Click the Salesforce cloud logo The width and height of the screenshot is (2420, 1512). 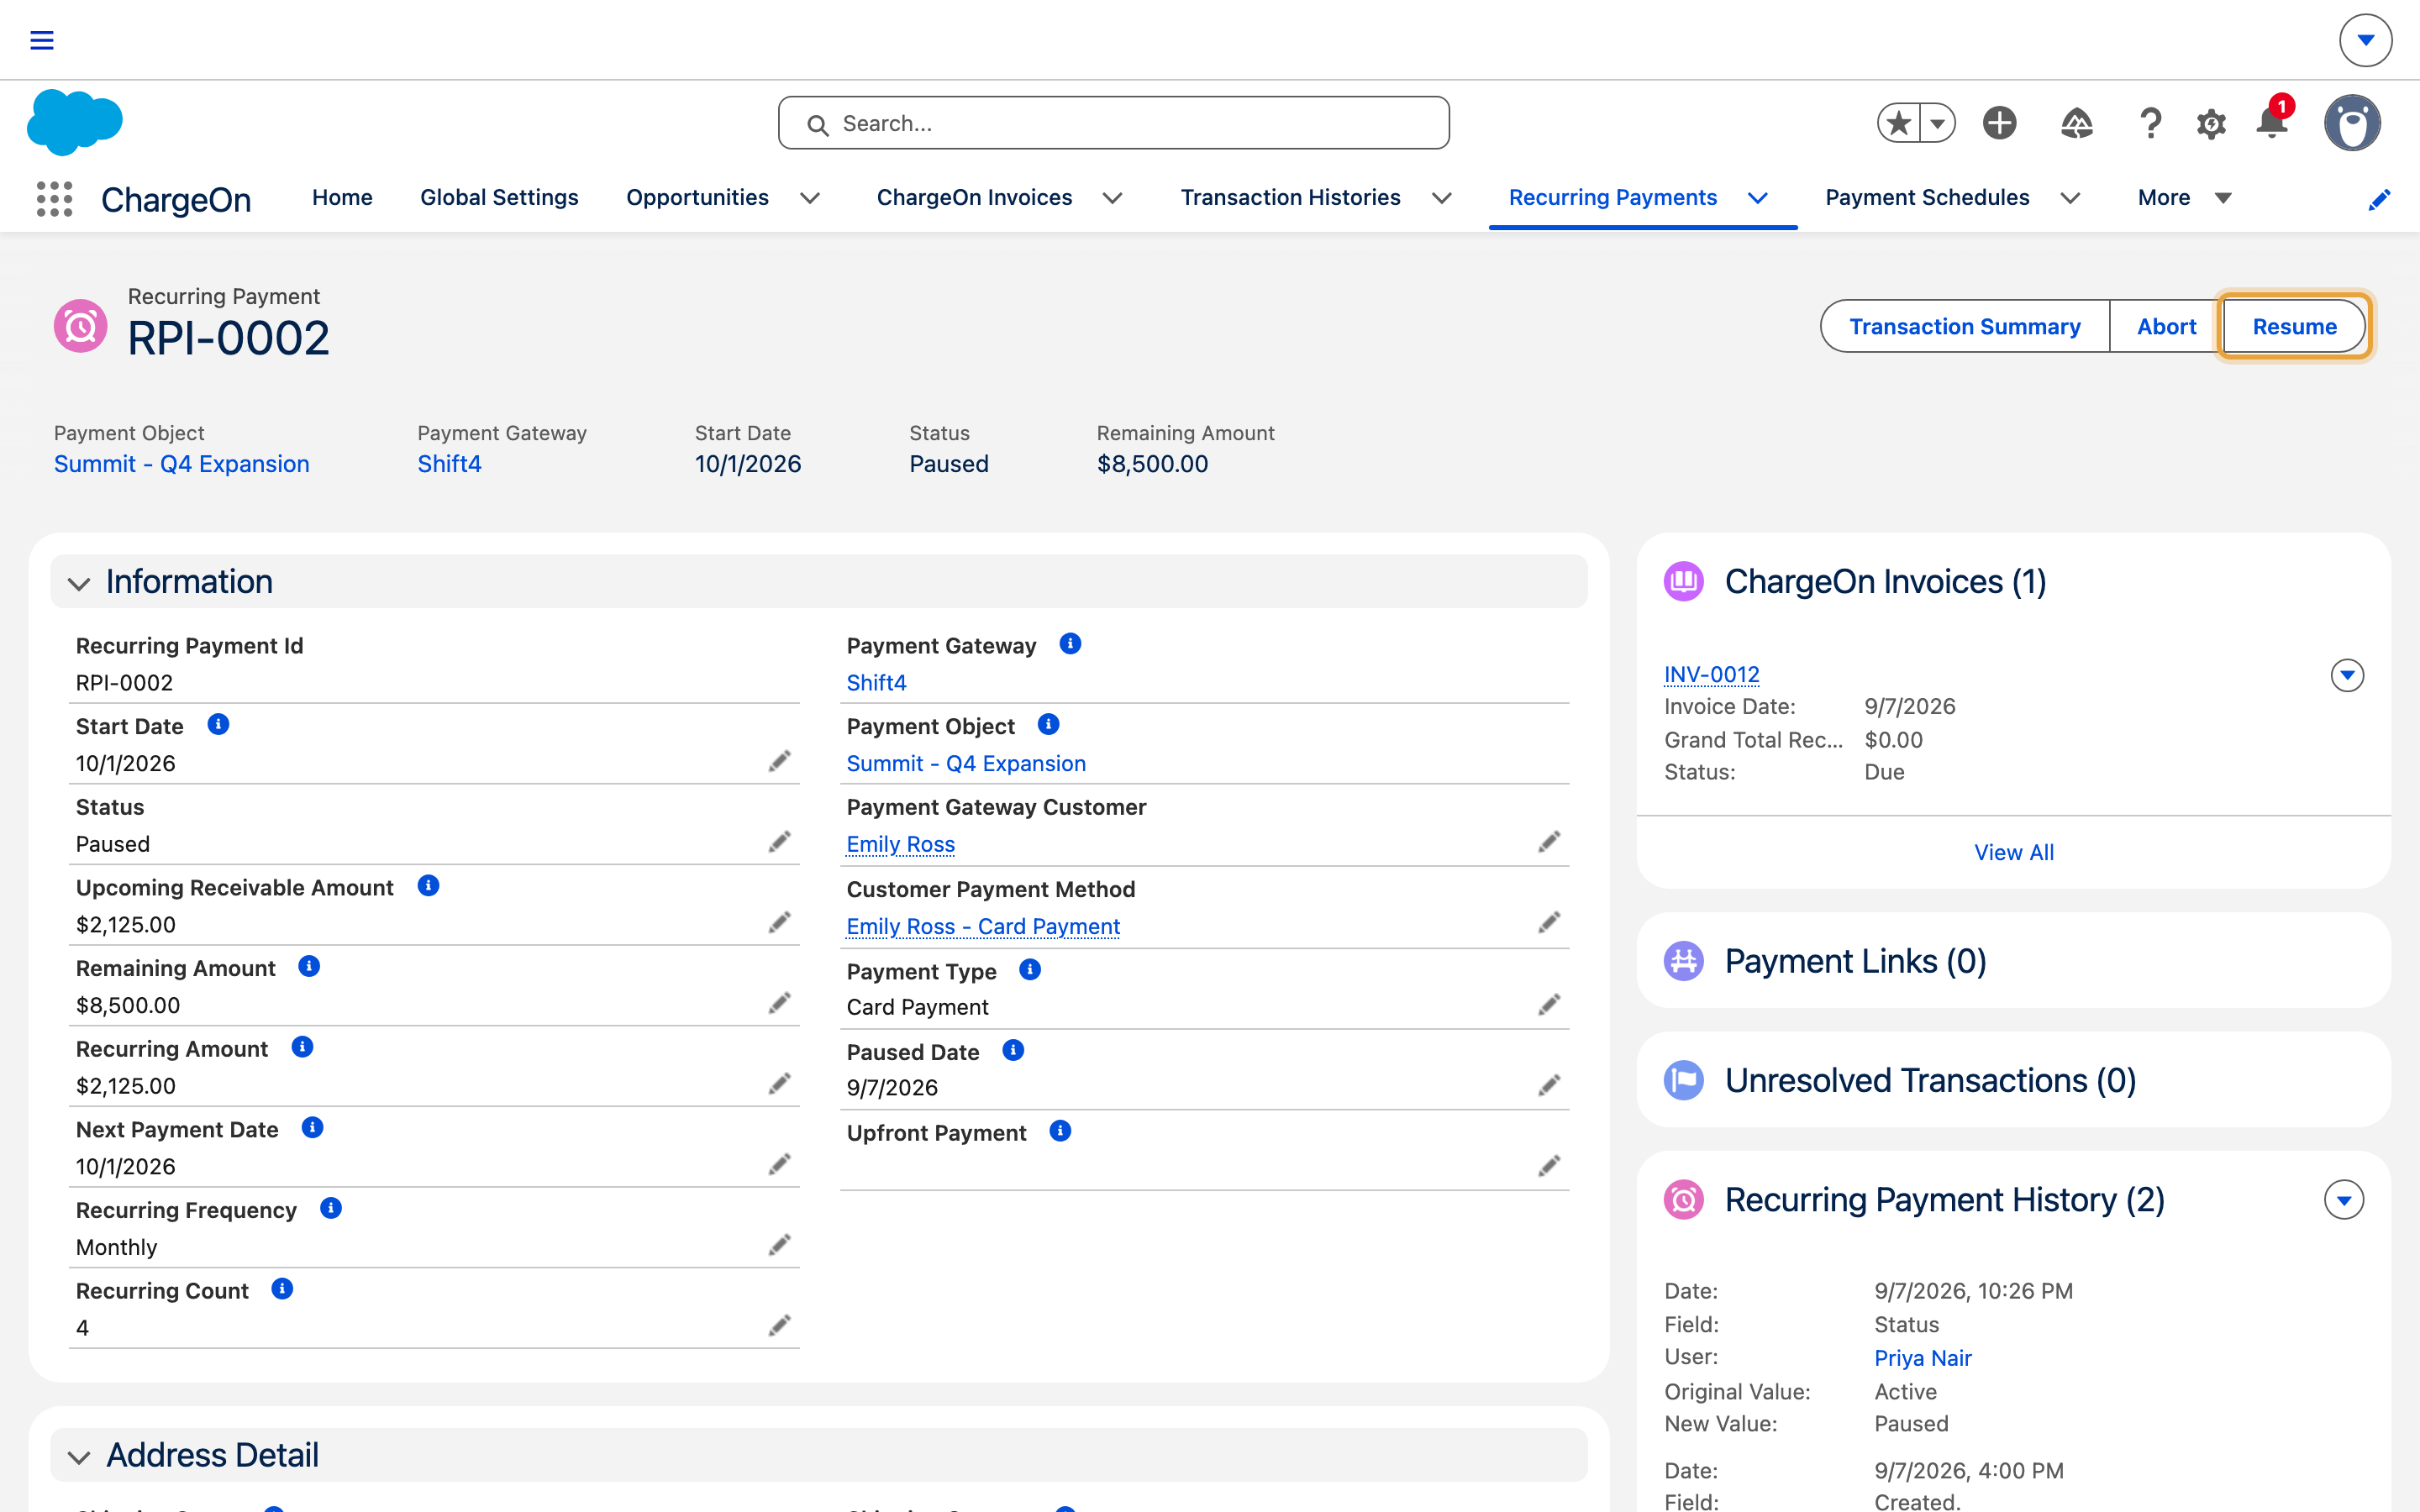click(75, 122)
